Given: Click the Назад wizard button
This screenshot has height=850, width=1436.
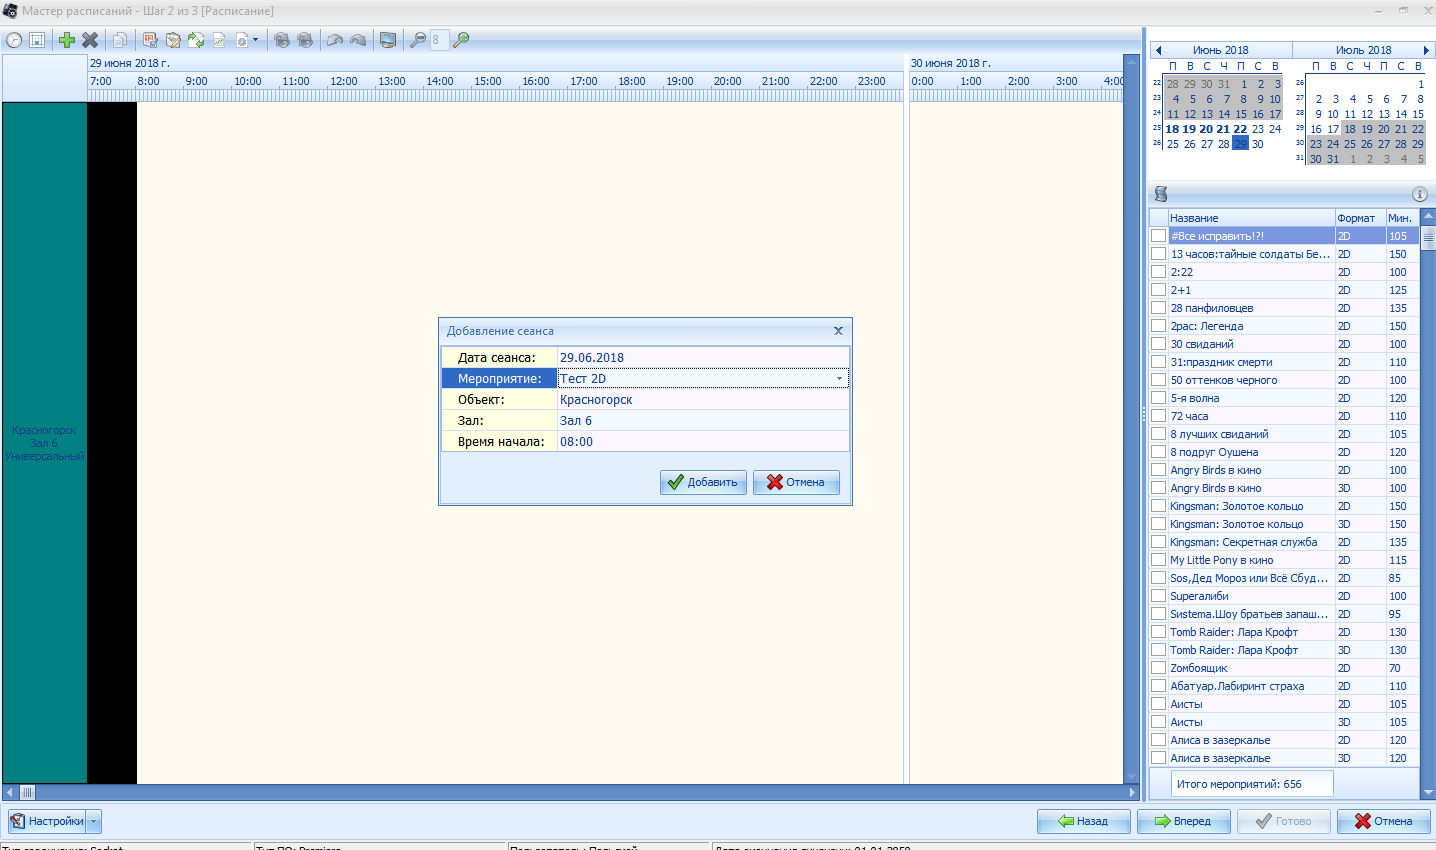Looking at the screenshot, I should click(x=1084, y=821).
